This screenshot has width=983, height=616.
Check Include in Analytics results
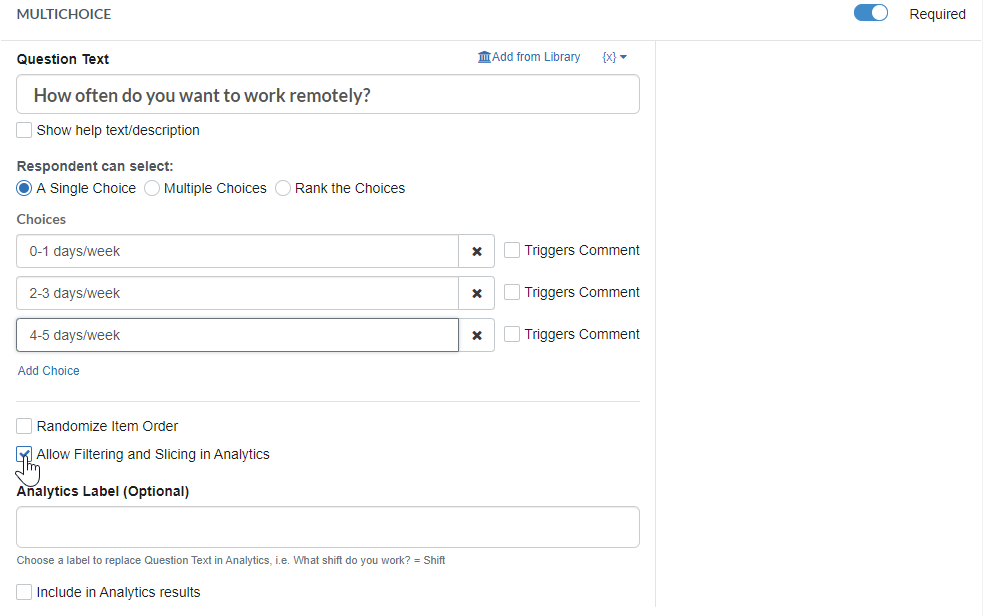(25, 592)
